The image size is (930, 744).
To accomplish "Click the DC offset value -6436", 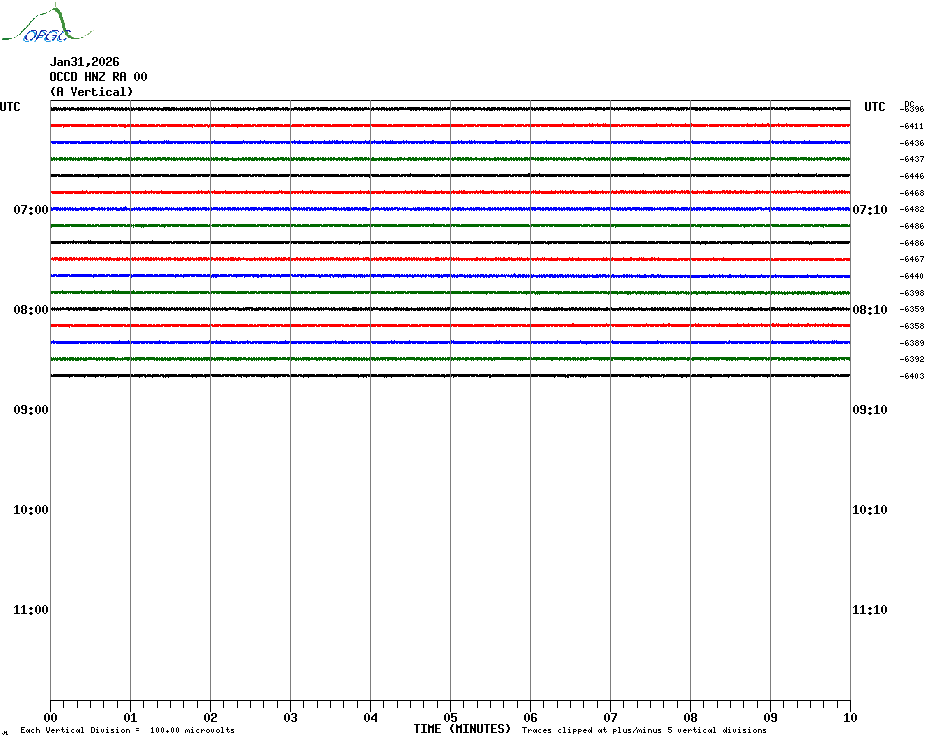I will click(912, 143).
